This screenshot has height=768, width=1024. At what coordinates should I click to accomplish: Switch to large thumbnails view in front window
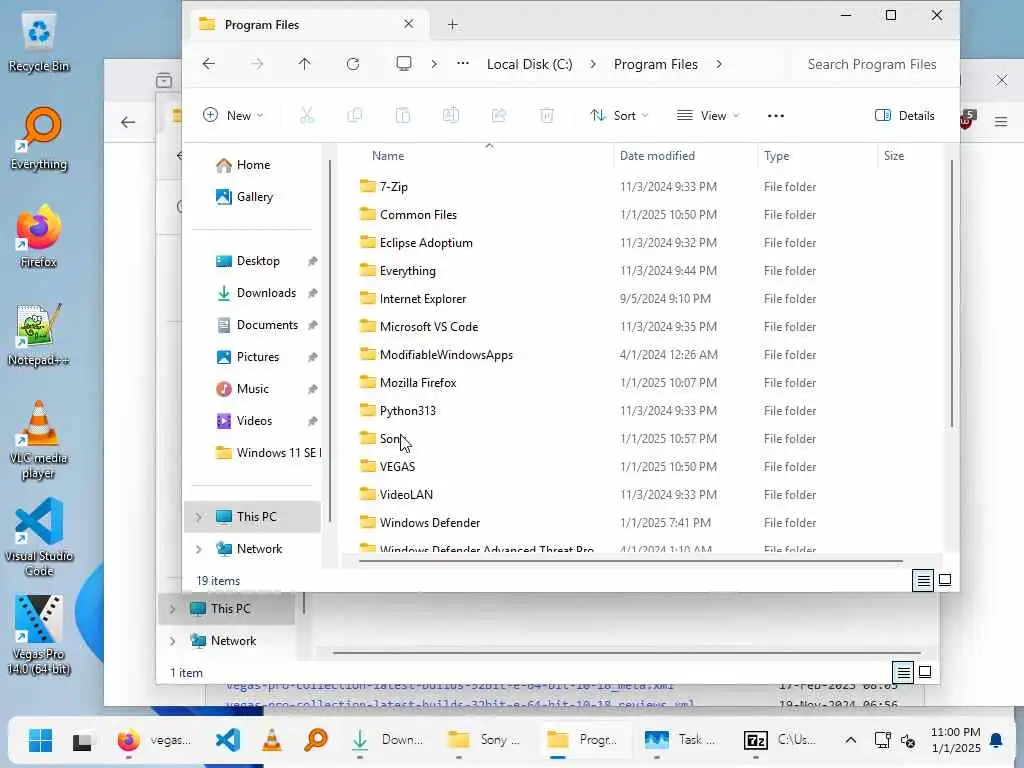(944, 580)
